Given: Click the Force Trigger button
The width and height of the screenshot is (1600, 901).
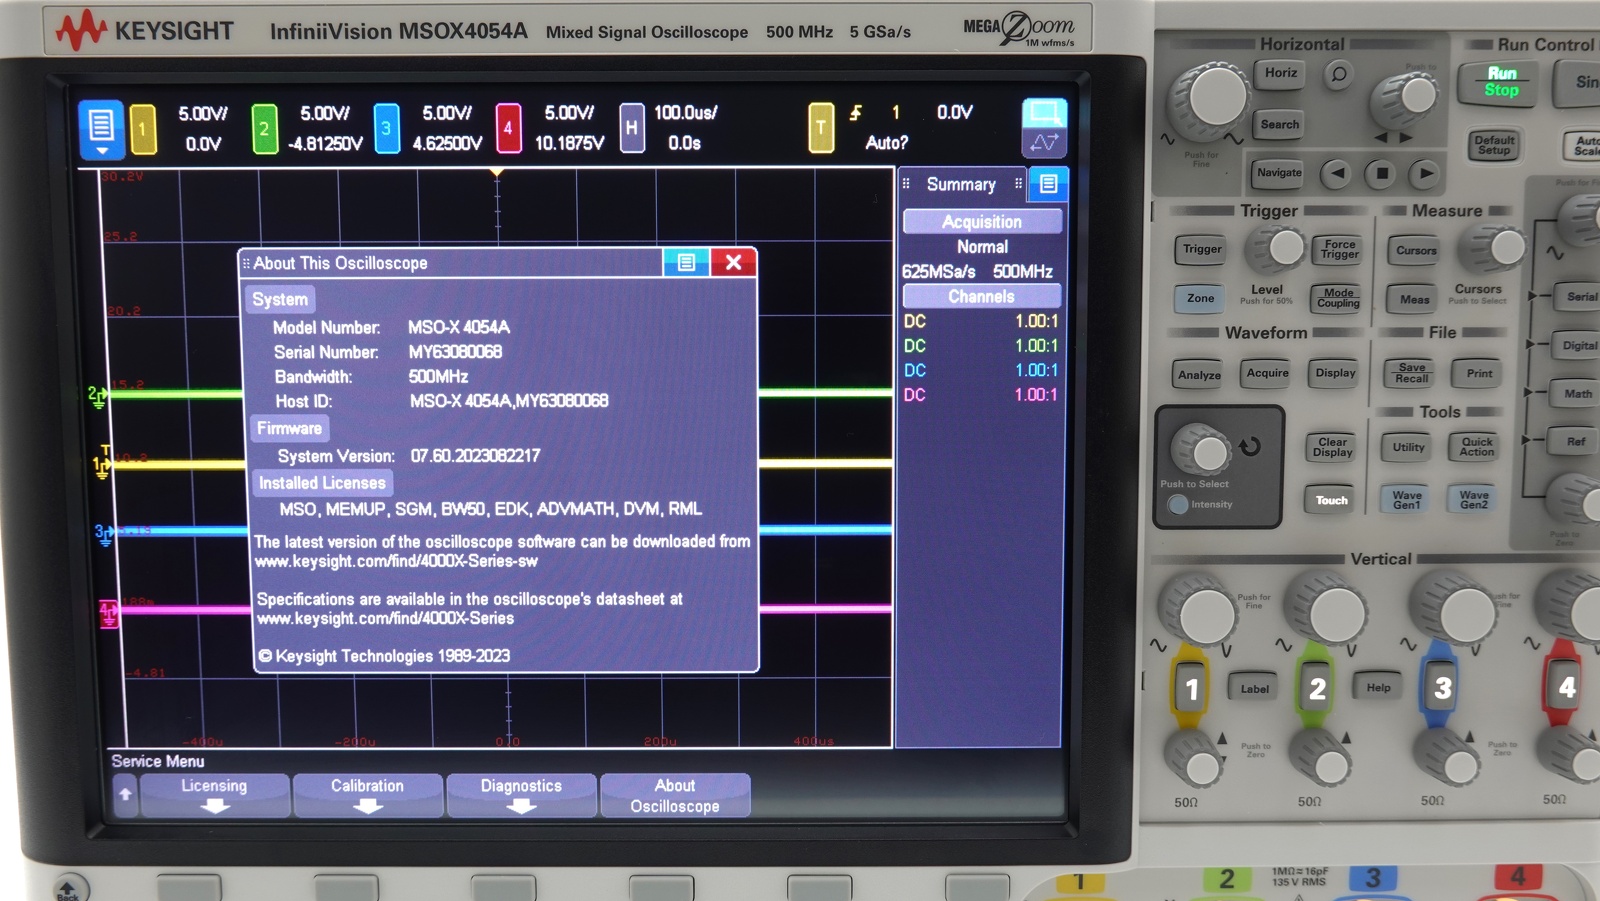Looking at the screenshot, I should pos(1339,249).
